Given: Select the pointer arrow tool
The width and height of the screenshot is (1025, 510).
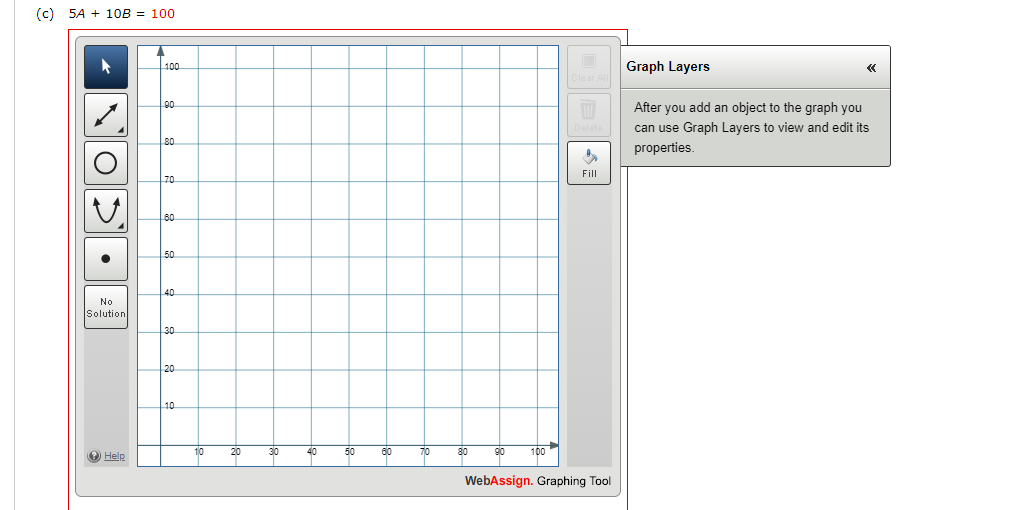Looking at the screenshot, I should point(106,67).
